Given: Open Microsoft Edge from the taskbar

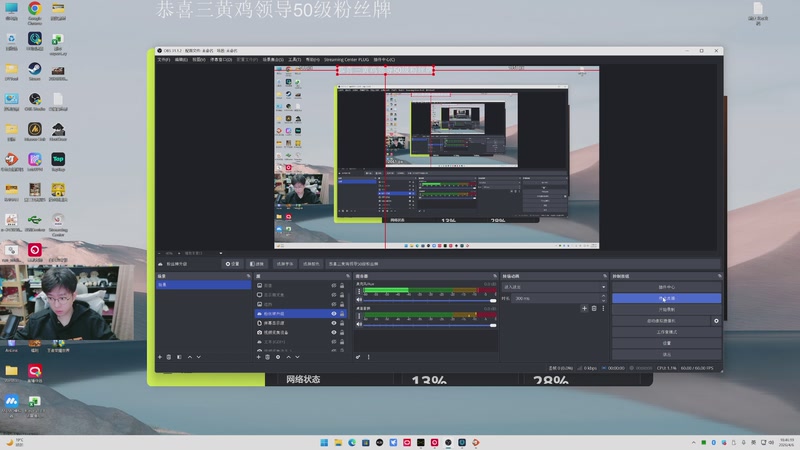Looking at the screenshot, I should [x=352, y=442].
